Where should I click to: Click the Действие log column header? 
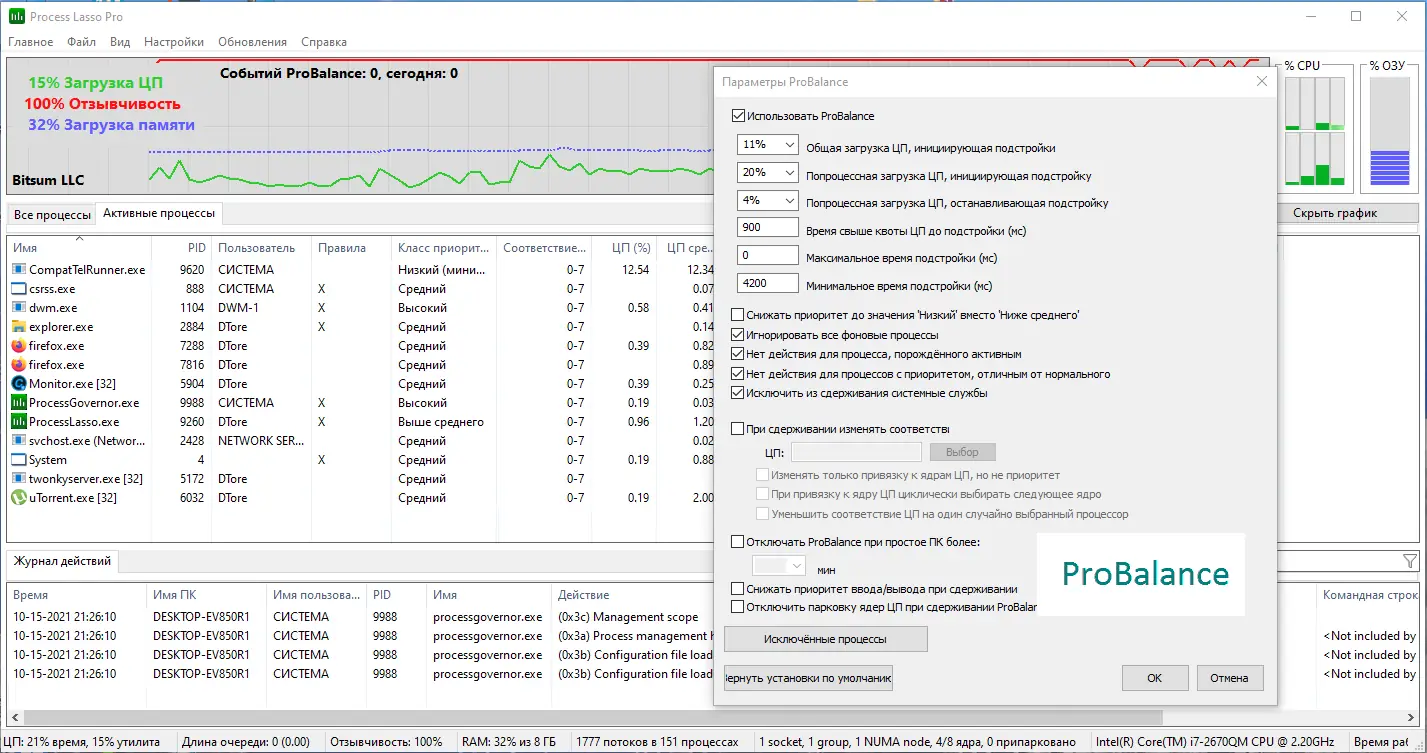coord(632,595)
